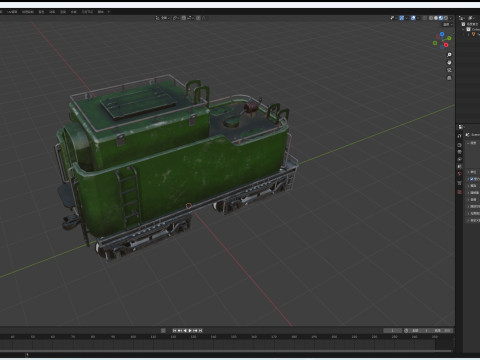Click the red X axis on navigation gizmo
This screenshot has width=480, height=360.
tap(446, 45)
